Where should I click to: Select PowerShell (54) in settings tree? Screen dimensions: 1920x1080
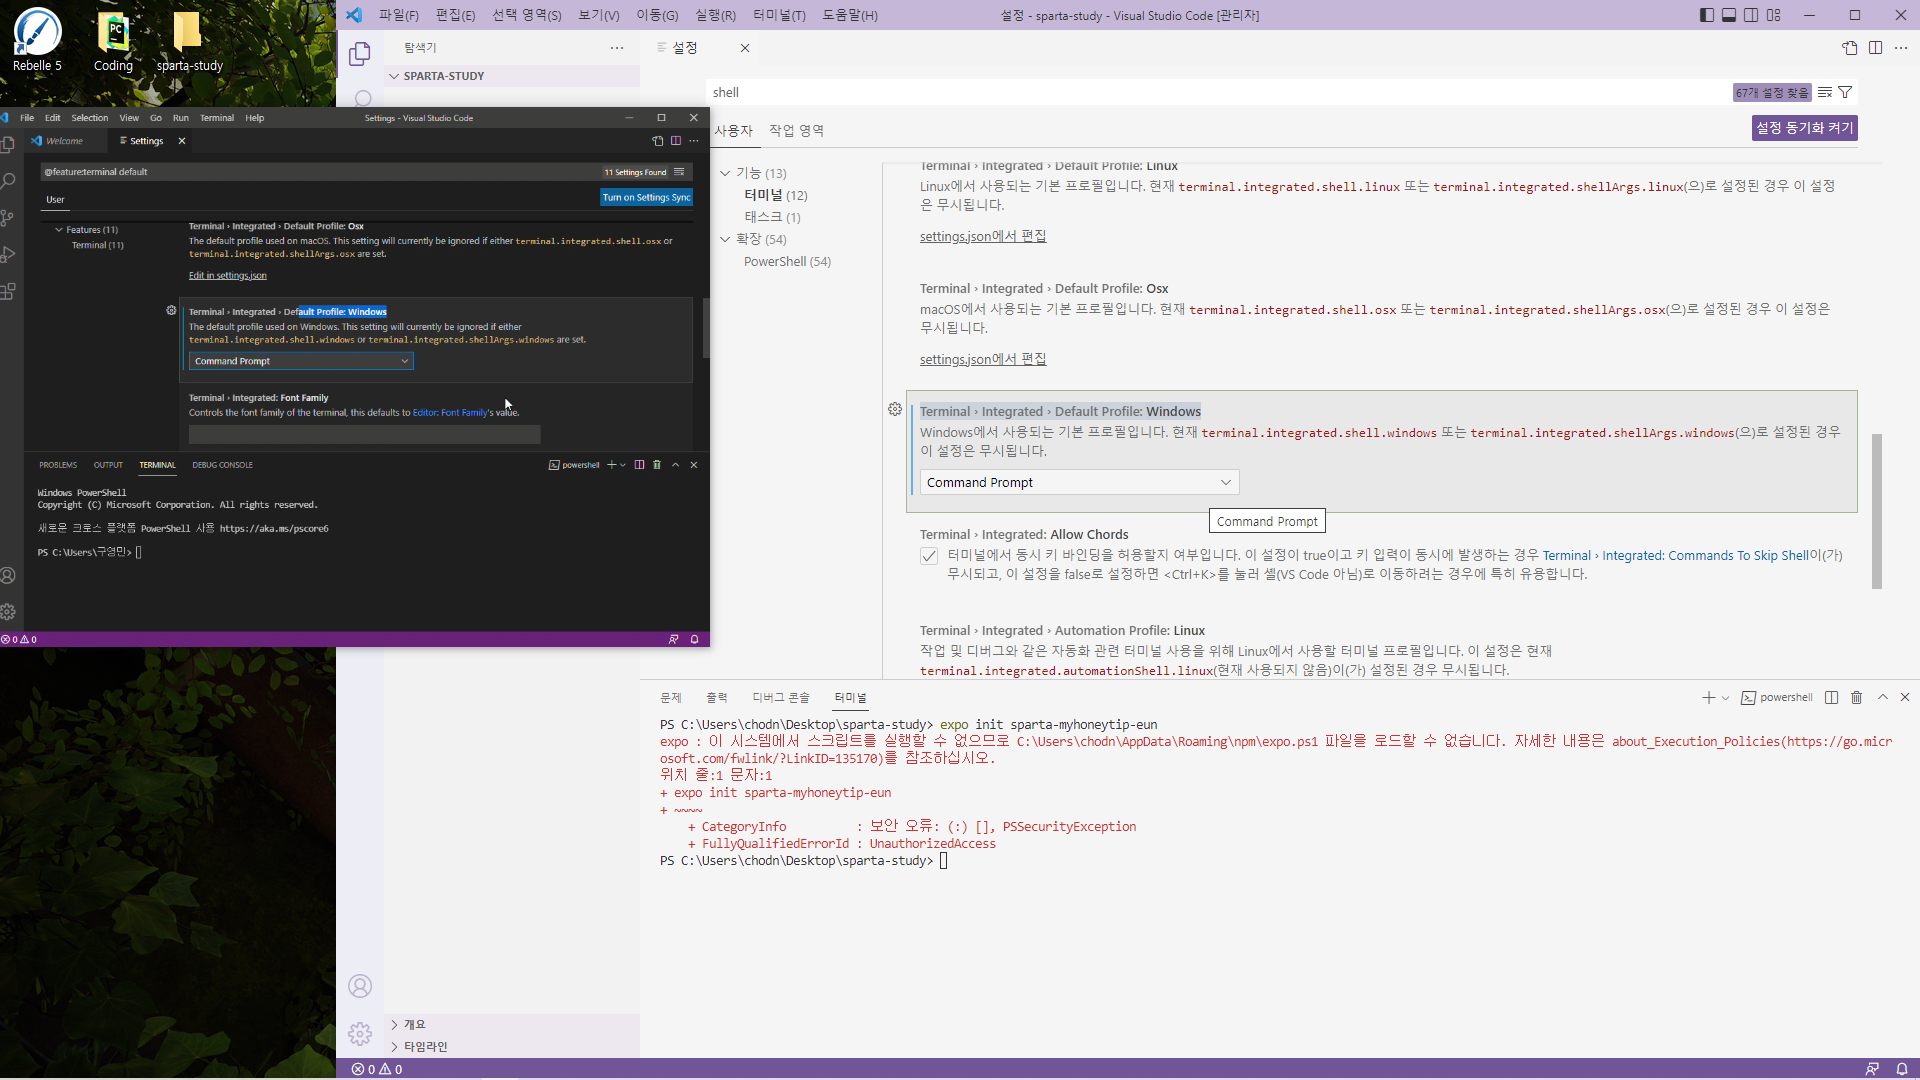pos(787,261)
